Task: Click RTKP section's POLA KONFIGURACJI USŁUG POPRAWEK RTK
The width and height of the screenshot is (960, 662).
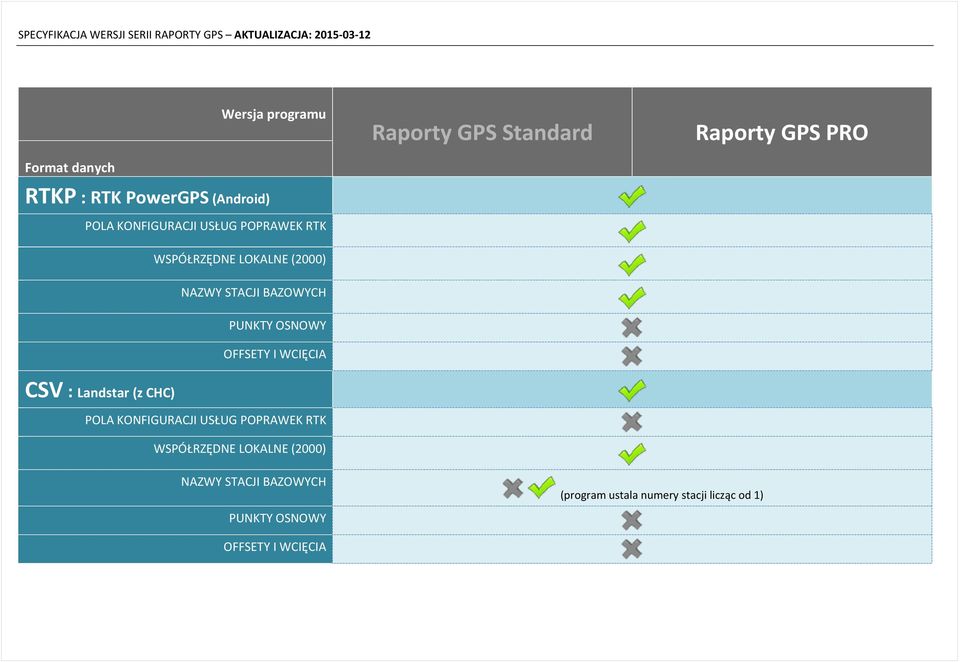Action: pos(206,226)
